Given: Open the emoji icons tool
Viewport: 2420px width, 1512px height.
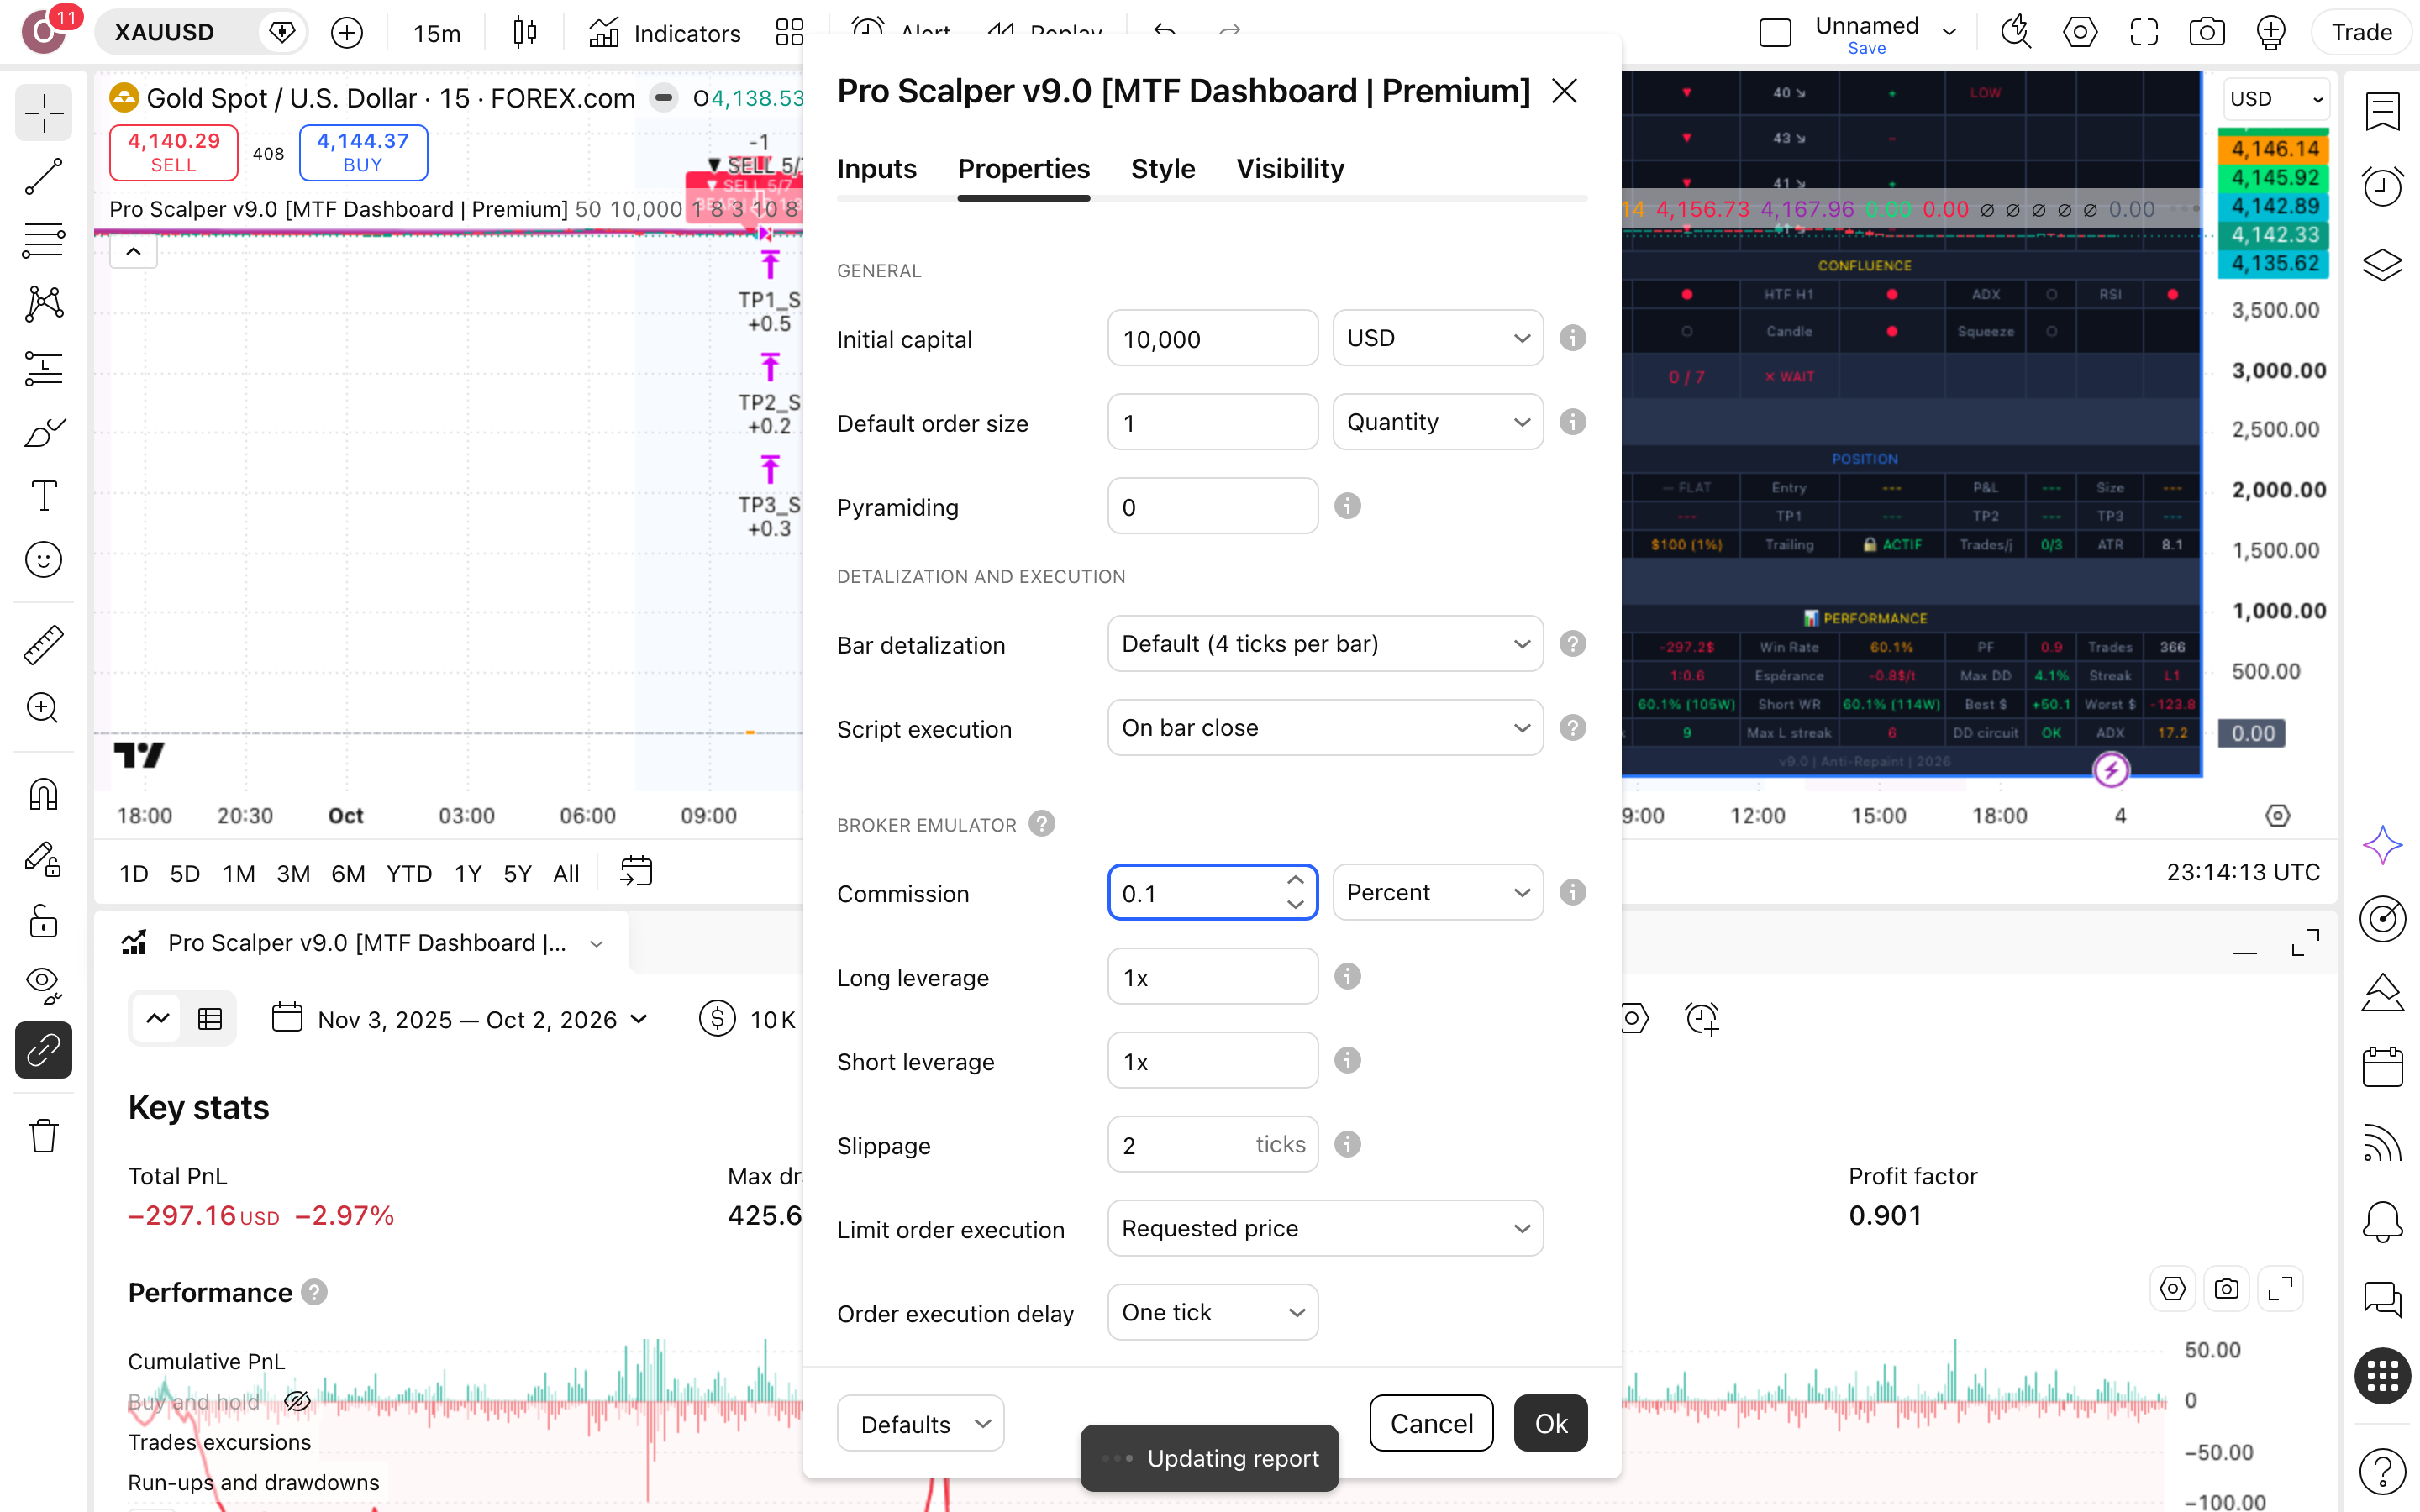Looking at the screenshot, I should tap(43, 560).
